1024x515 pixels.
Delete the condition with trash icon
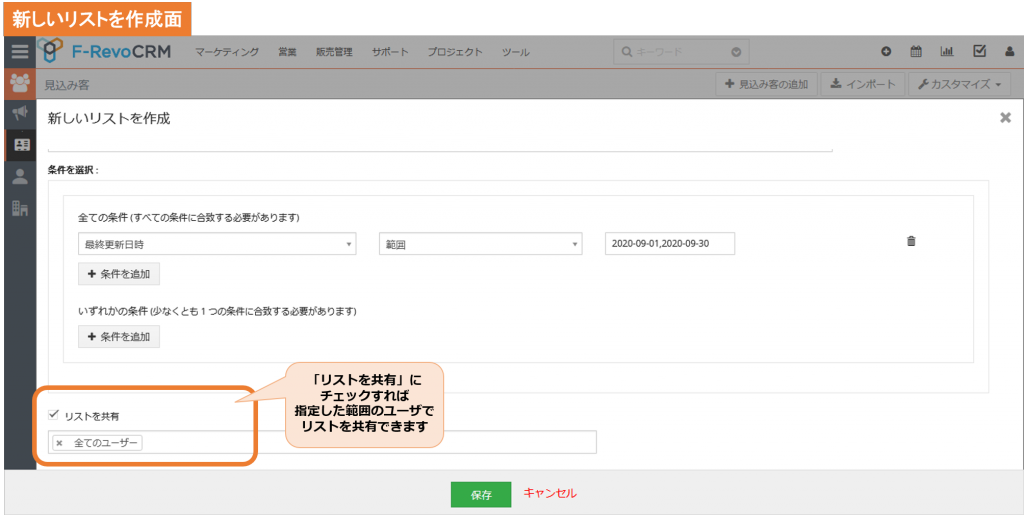point(911,242)
